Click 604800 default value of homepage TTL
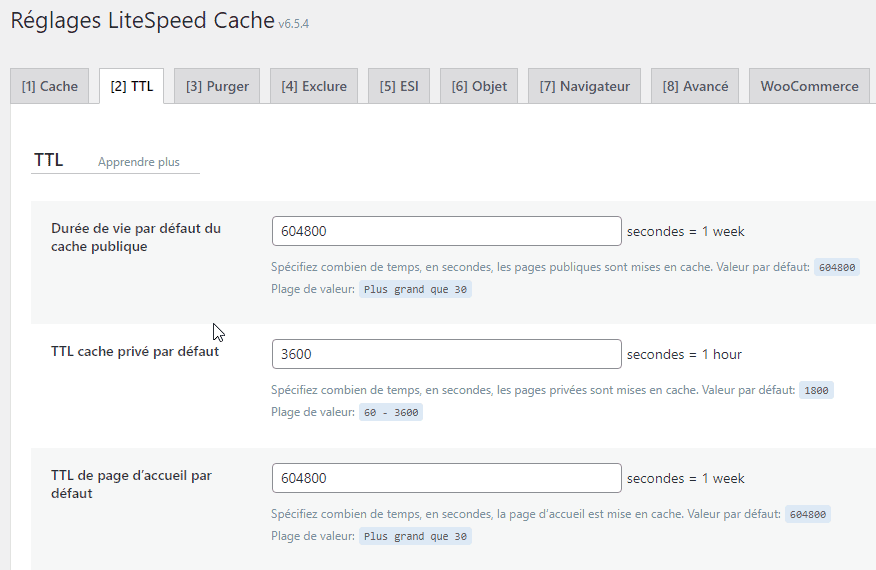Image resolution: width=876 pixels, height=570 pixels. point(807,514)
